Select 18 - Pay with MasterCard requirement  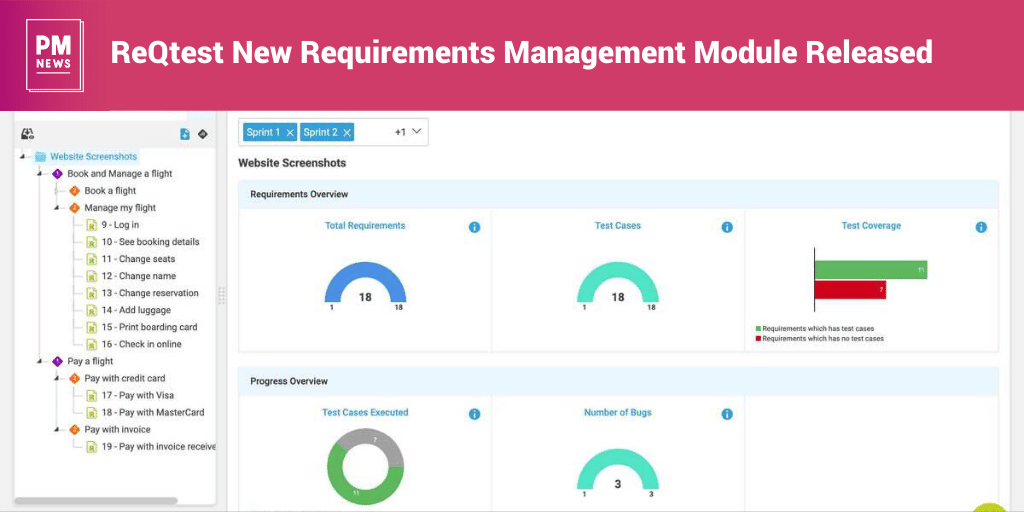tap(152, 412)
